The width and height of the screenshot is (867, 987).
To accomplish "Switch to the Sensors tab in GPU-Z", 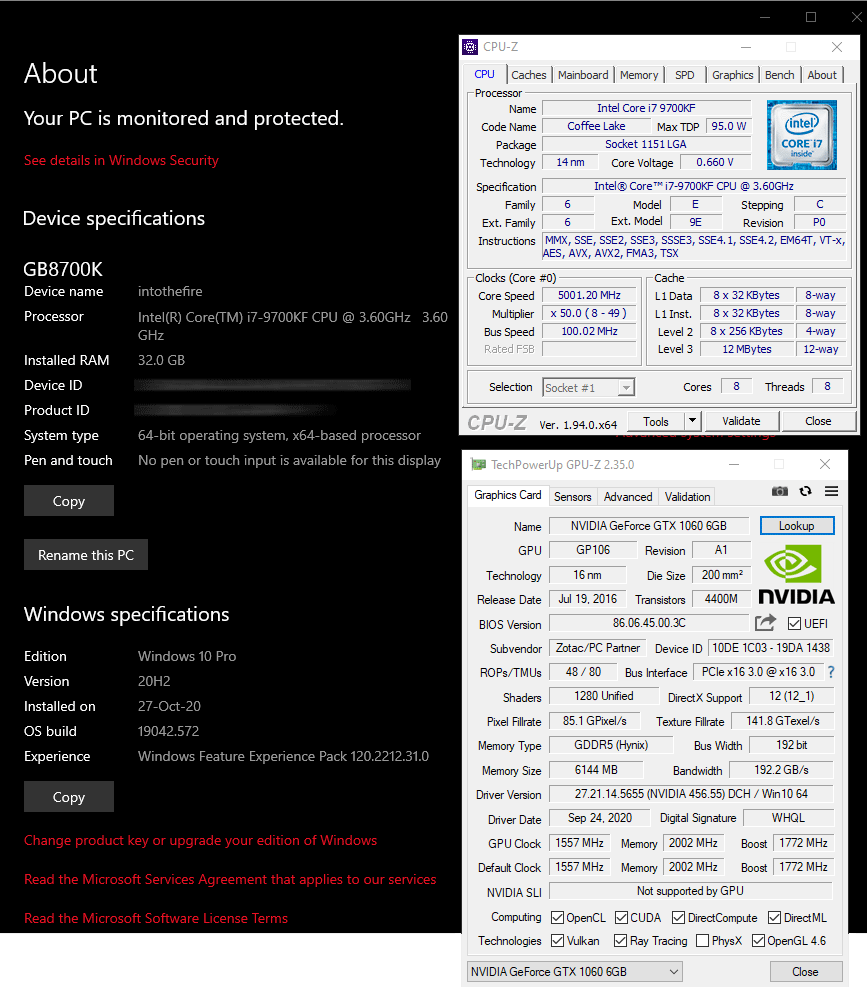I will (572, 497).
